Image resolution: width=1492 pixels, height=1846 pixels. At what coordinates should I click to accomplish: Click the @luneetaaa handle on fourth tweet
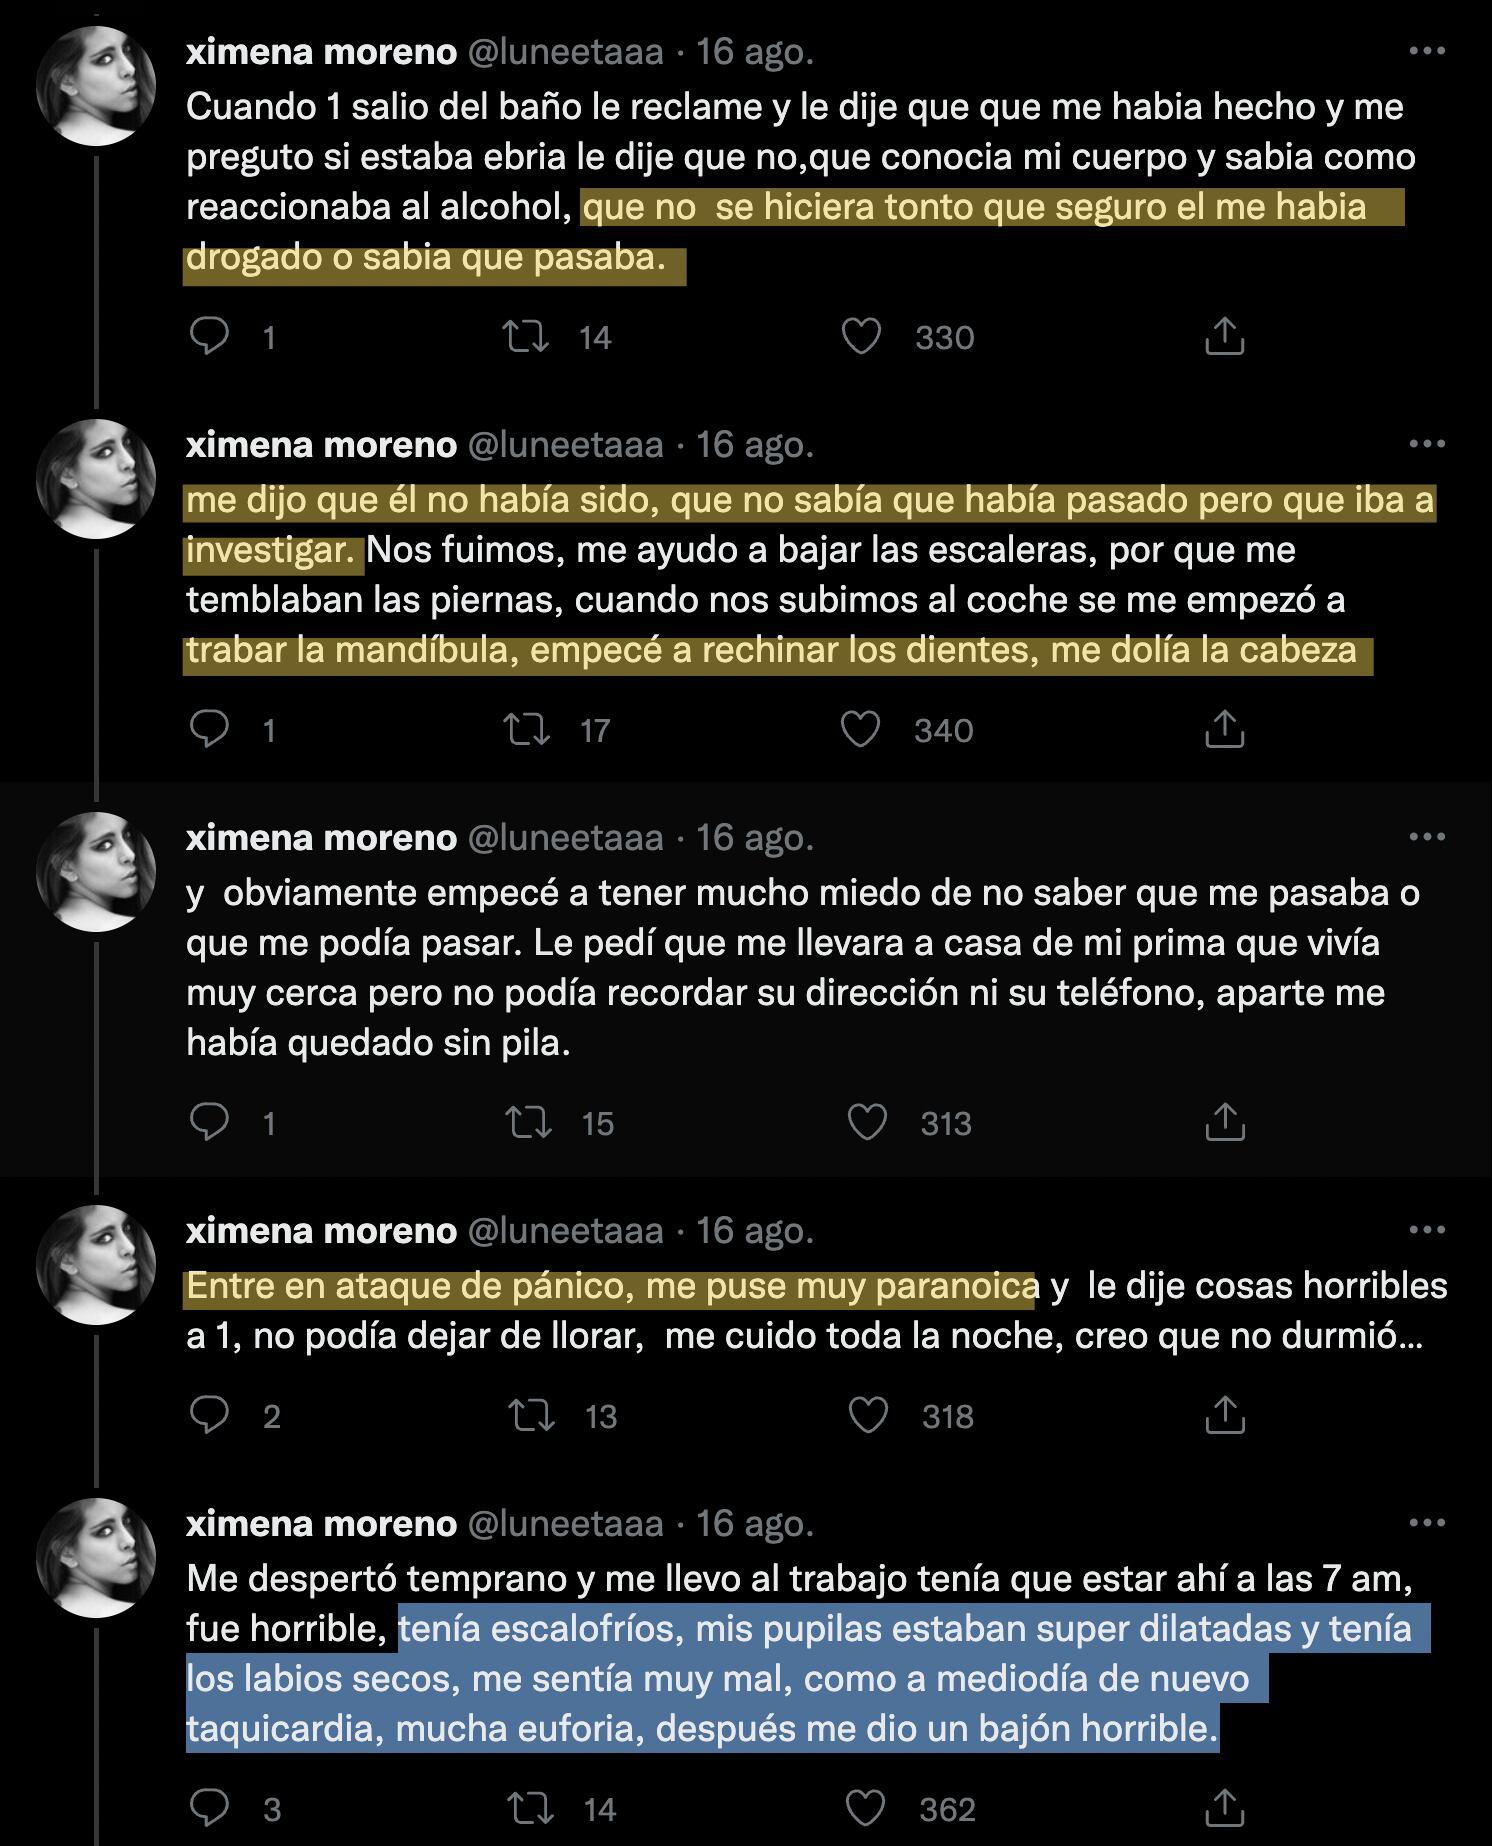pos(565,1230)
